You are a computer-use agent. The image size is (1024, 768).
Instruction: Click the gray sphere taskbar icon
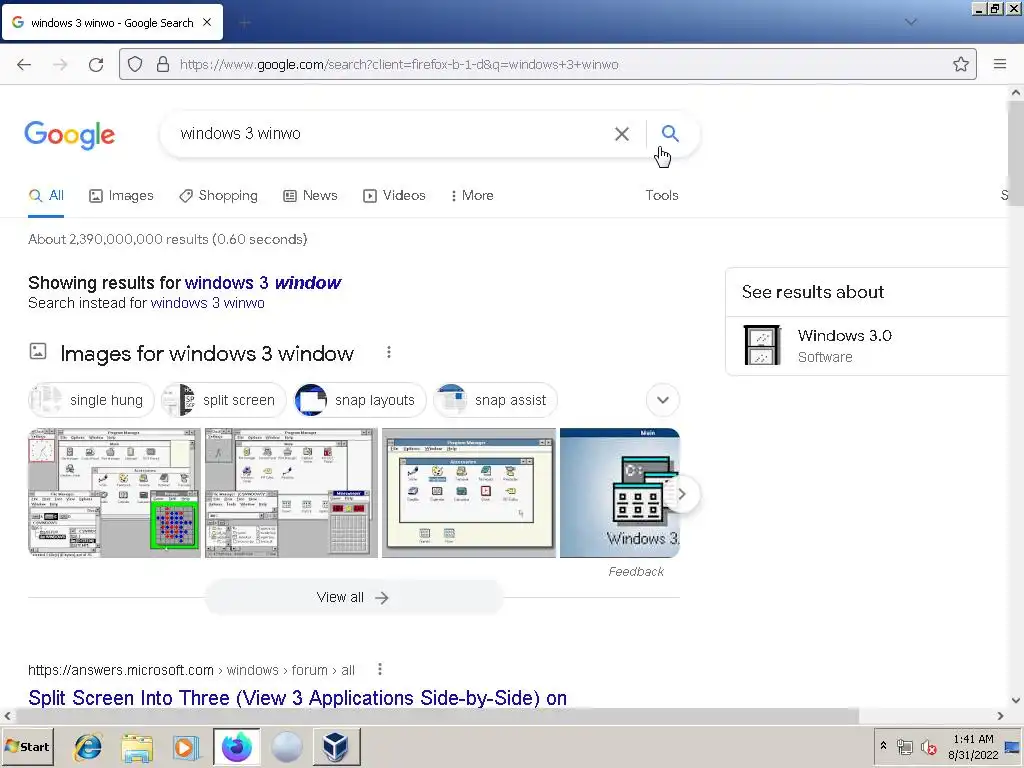287,747
